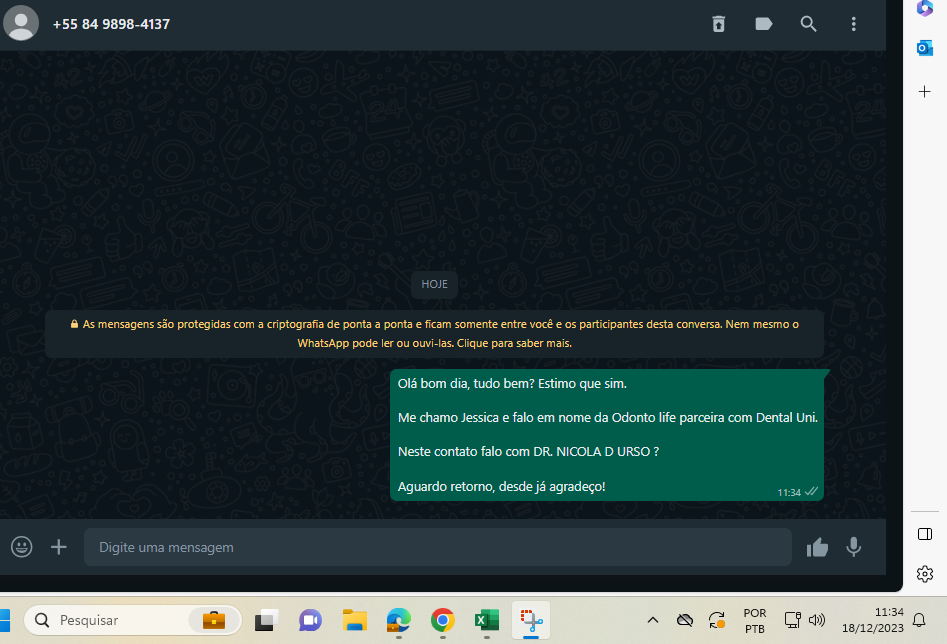
Task: Switch to Microsoft Edge on taskbar
Action: click(x=399, y=620)
